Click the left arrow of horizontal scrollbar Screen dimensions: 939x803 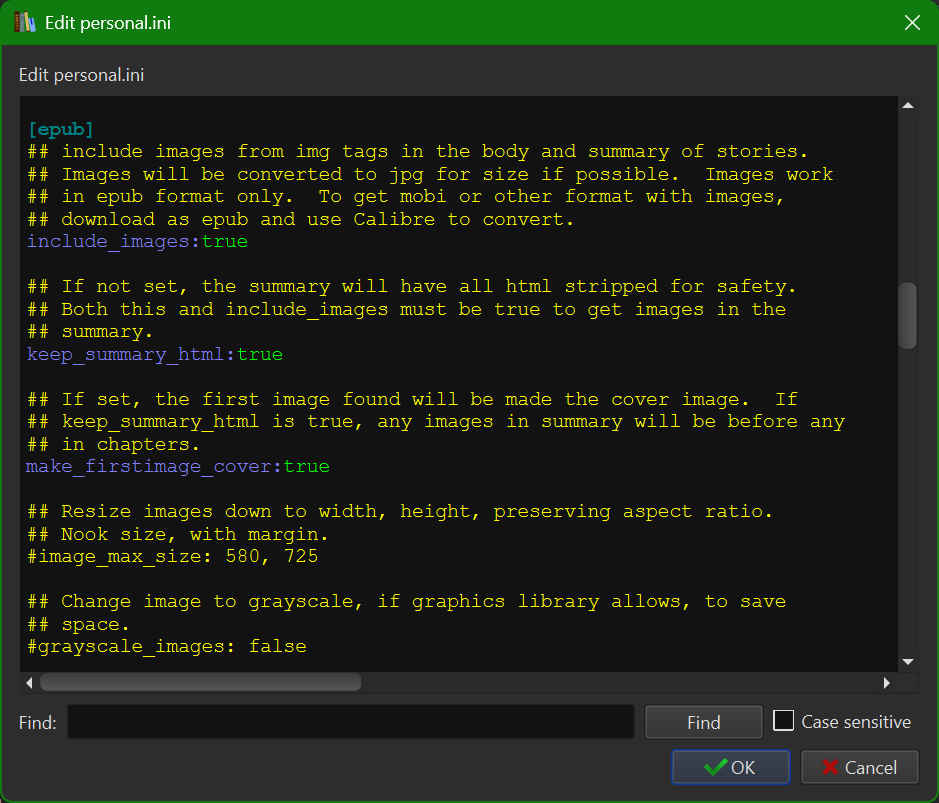coord(29,682)
